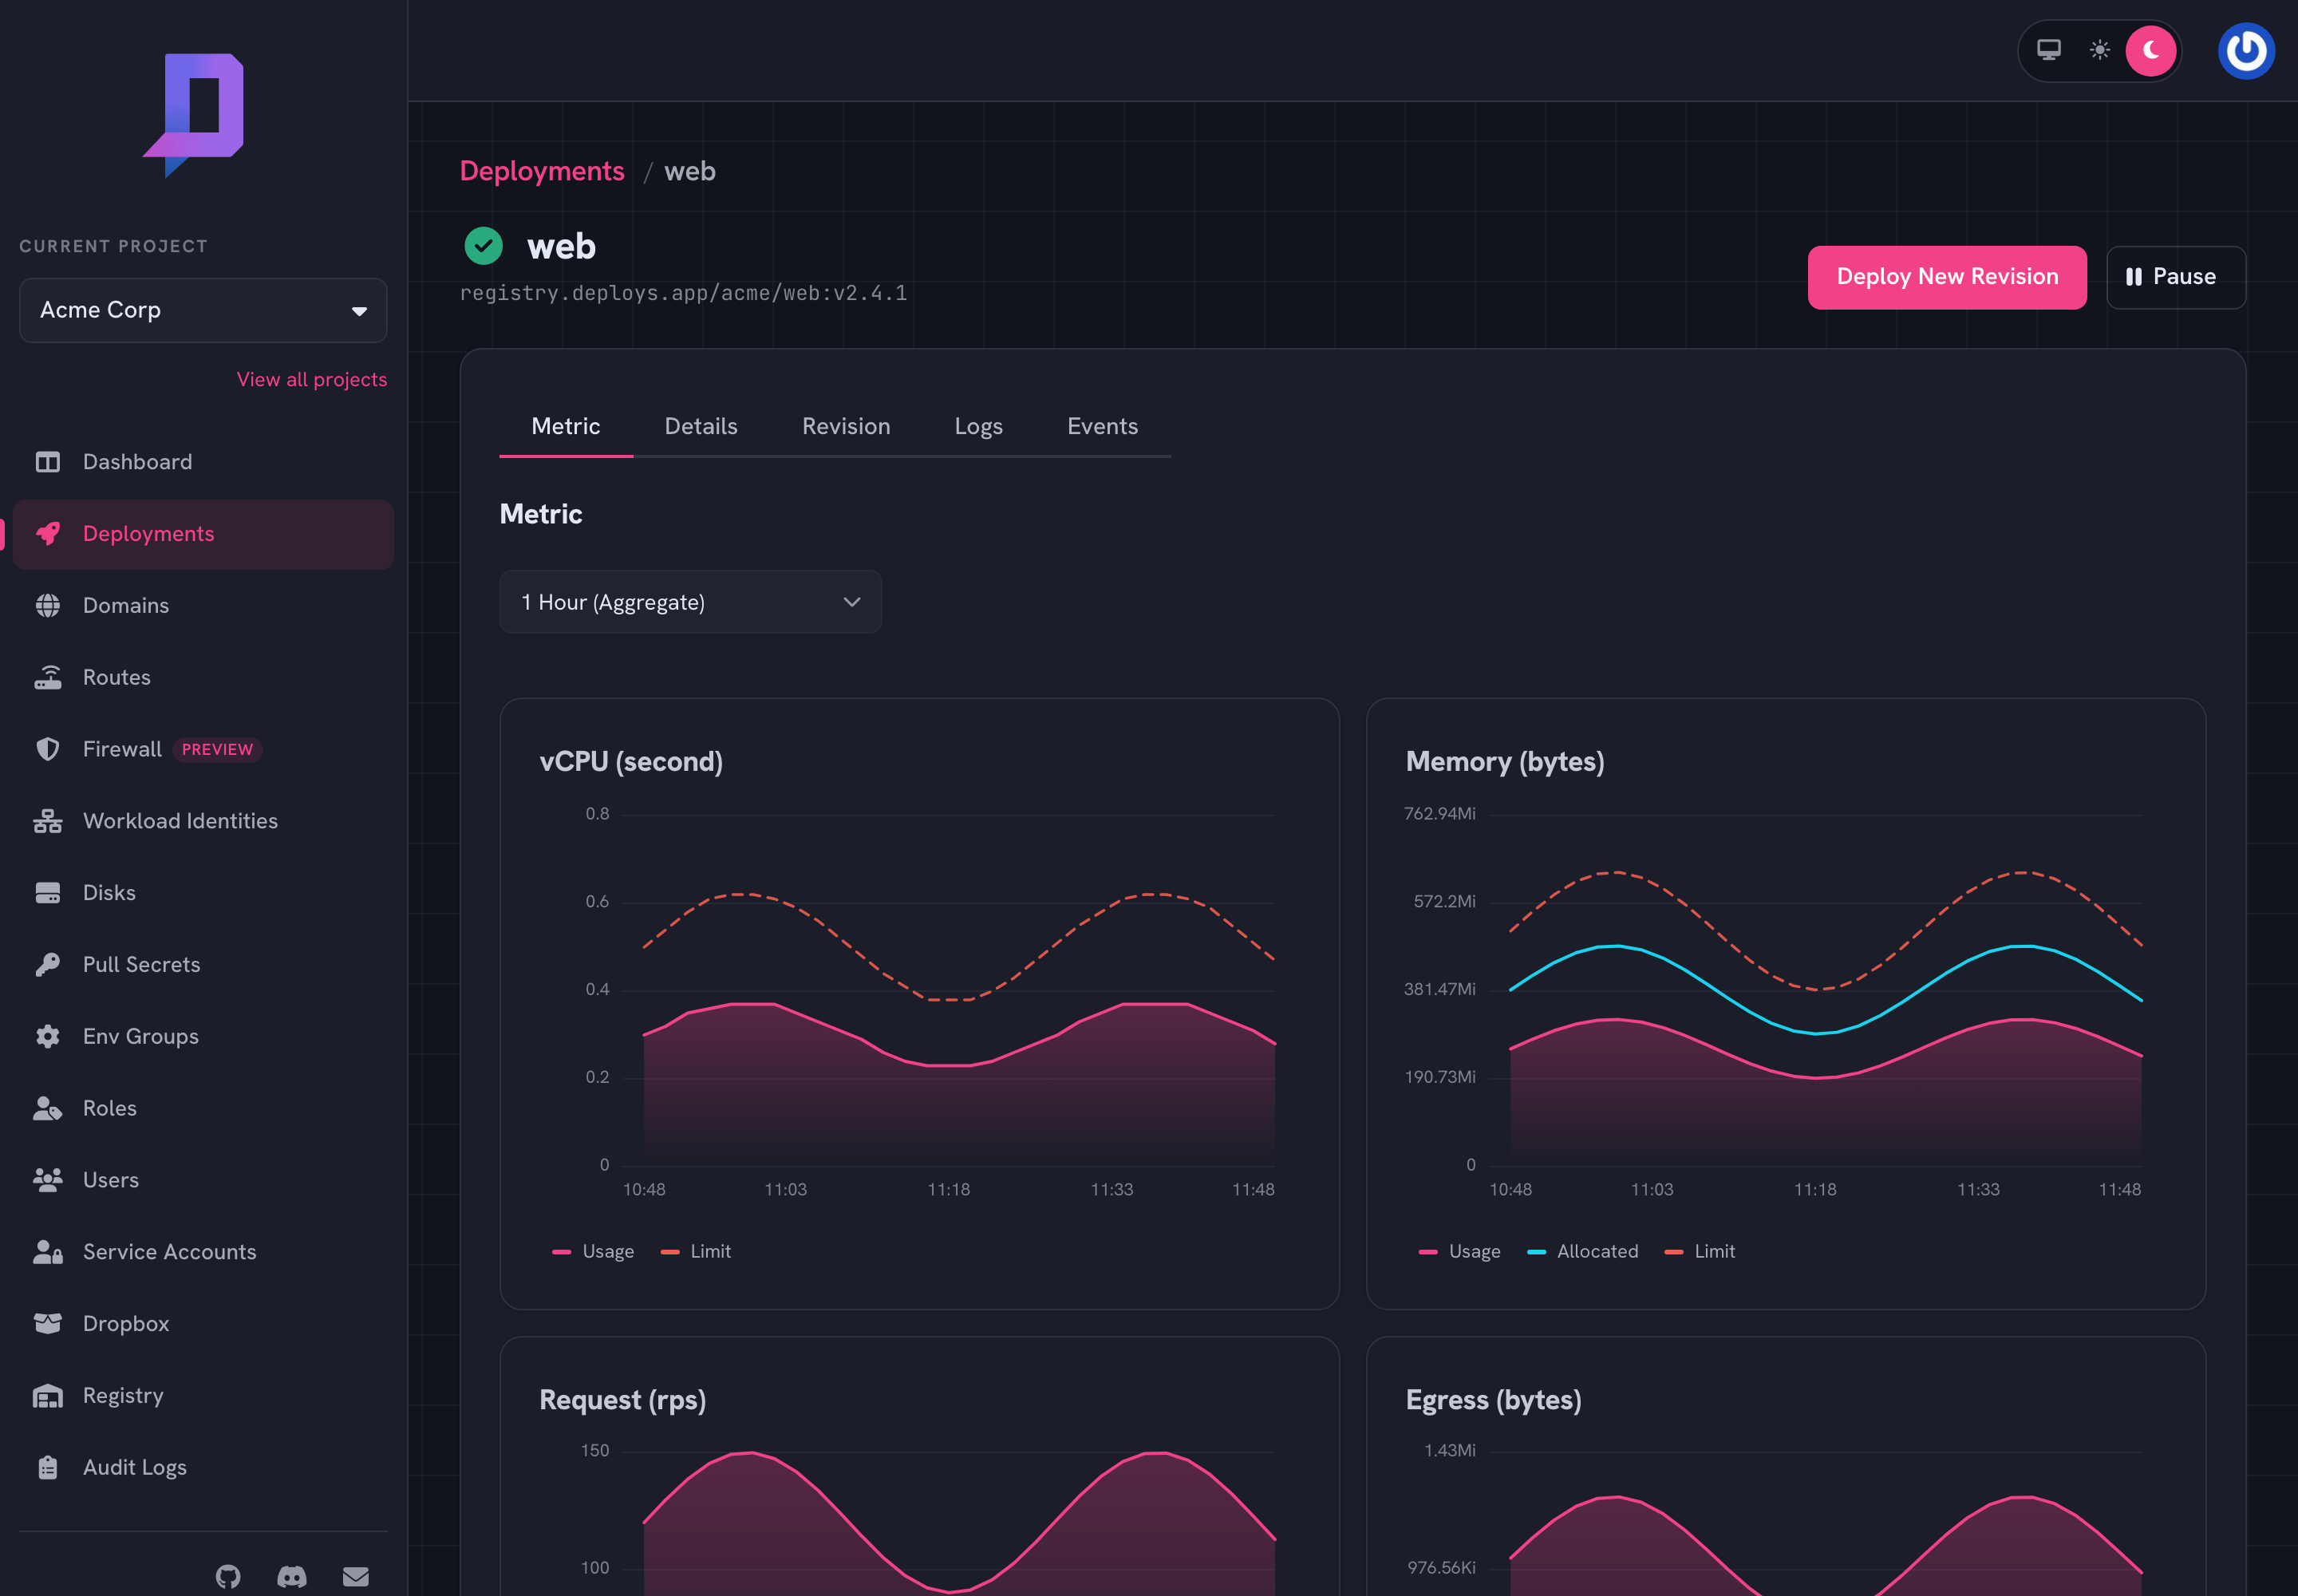Viewport: 2298px width, 1596px height.
Task: Click the Deploys app logo
Action: 194,114
